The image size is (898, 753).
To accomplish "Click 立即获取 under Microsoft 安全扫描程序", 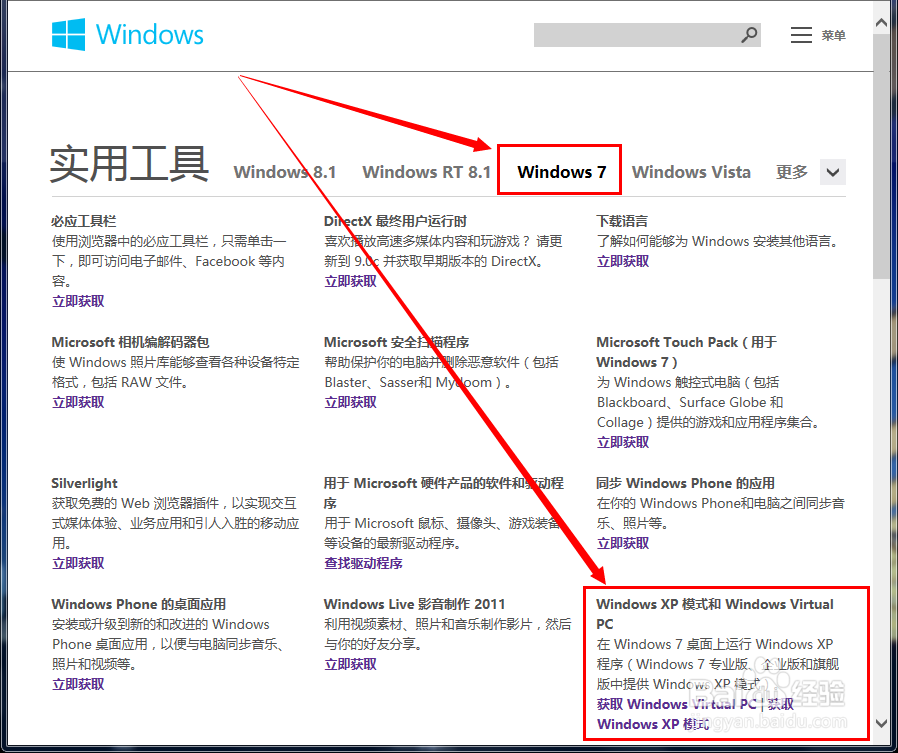I will coord(350,402).
